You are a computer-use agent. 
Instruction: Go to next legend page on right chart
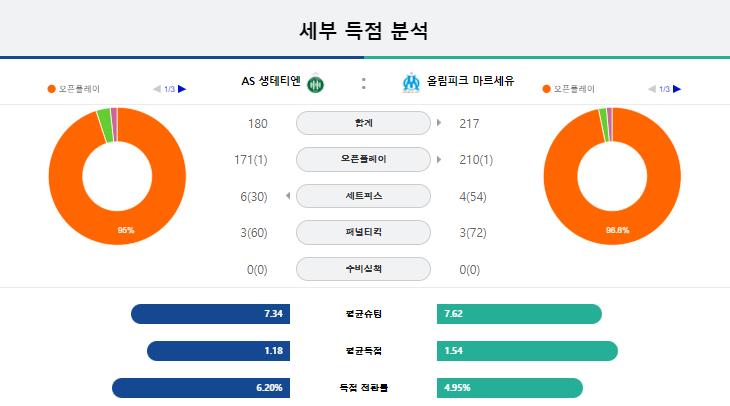[x=677, y=89]
